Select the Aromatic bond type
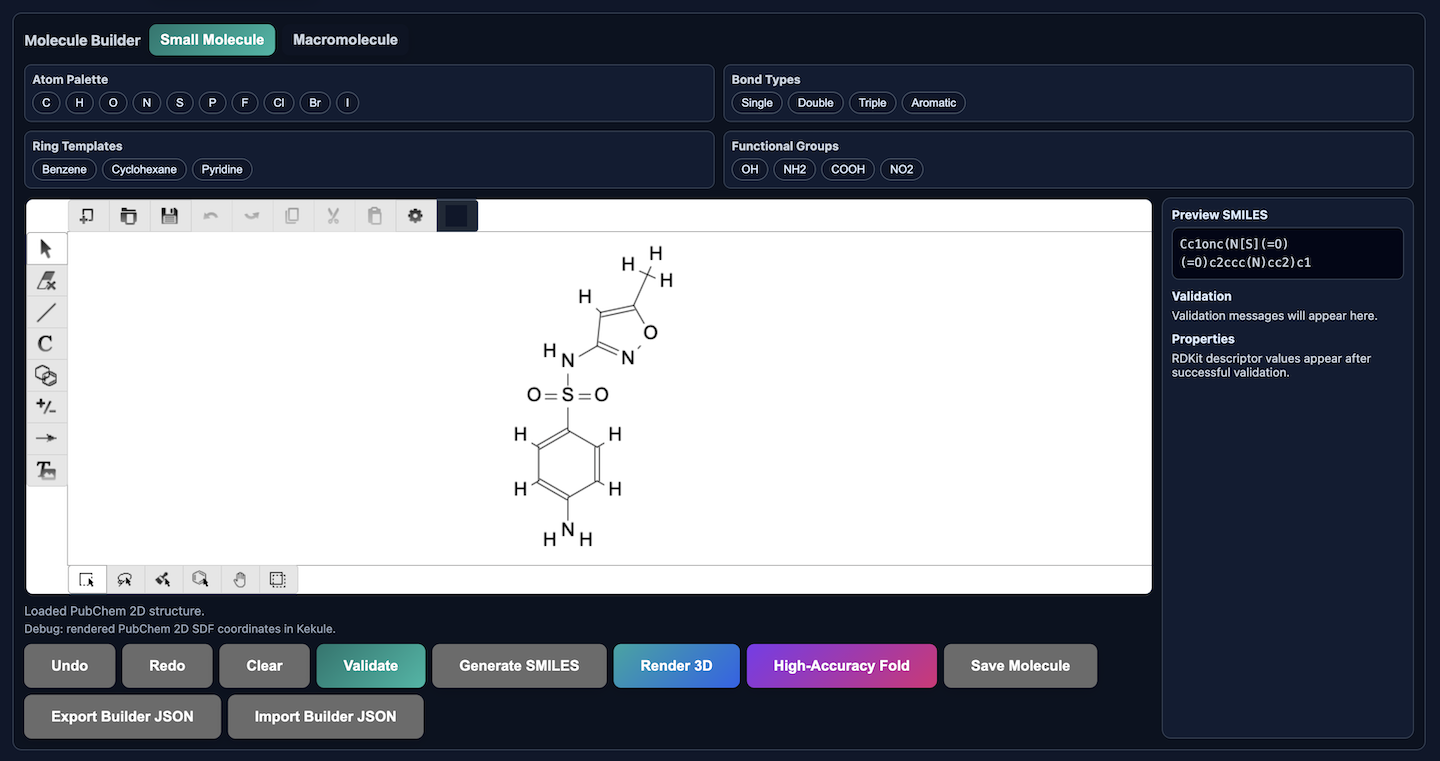The height and width of the screenshot is (761, 1440). (934, 103)
